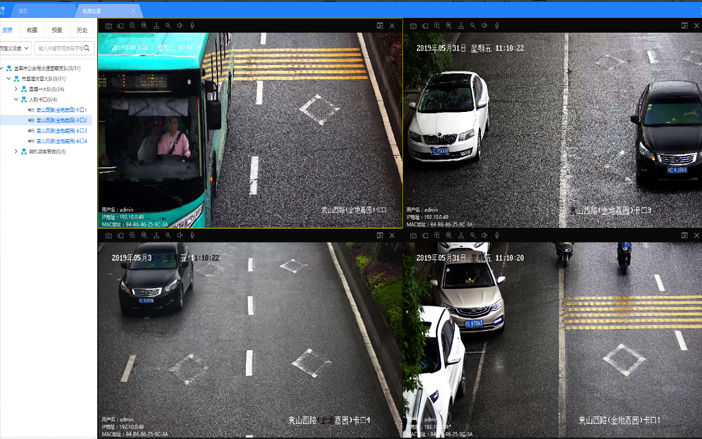Screen dimensions: 702x439
Task: Click fullscreen icon of top-right video pane
Action: point(685,26)
